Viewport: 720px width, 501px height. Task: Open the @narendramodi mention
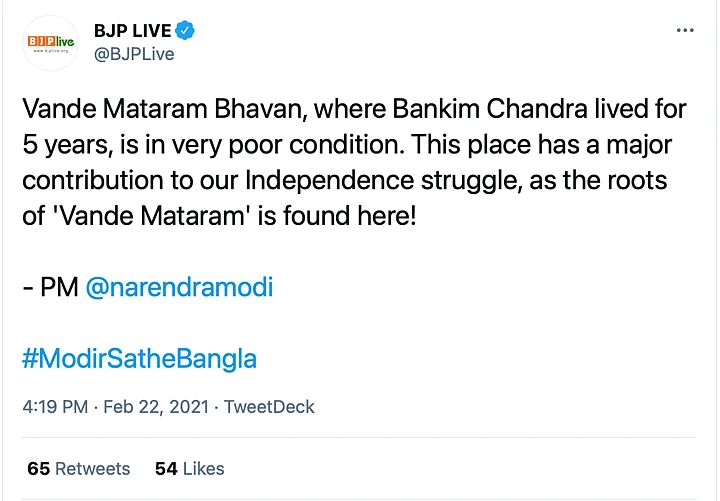(179, 288)
